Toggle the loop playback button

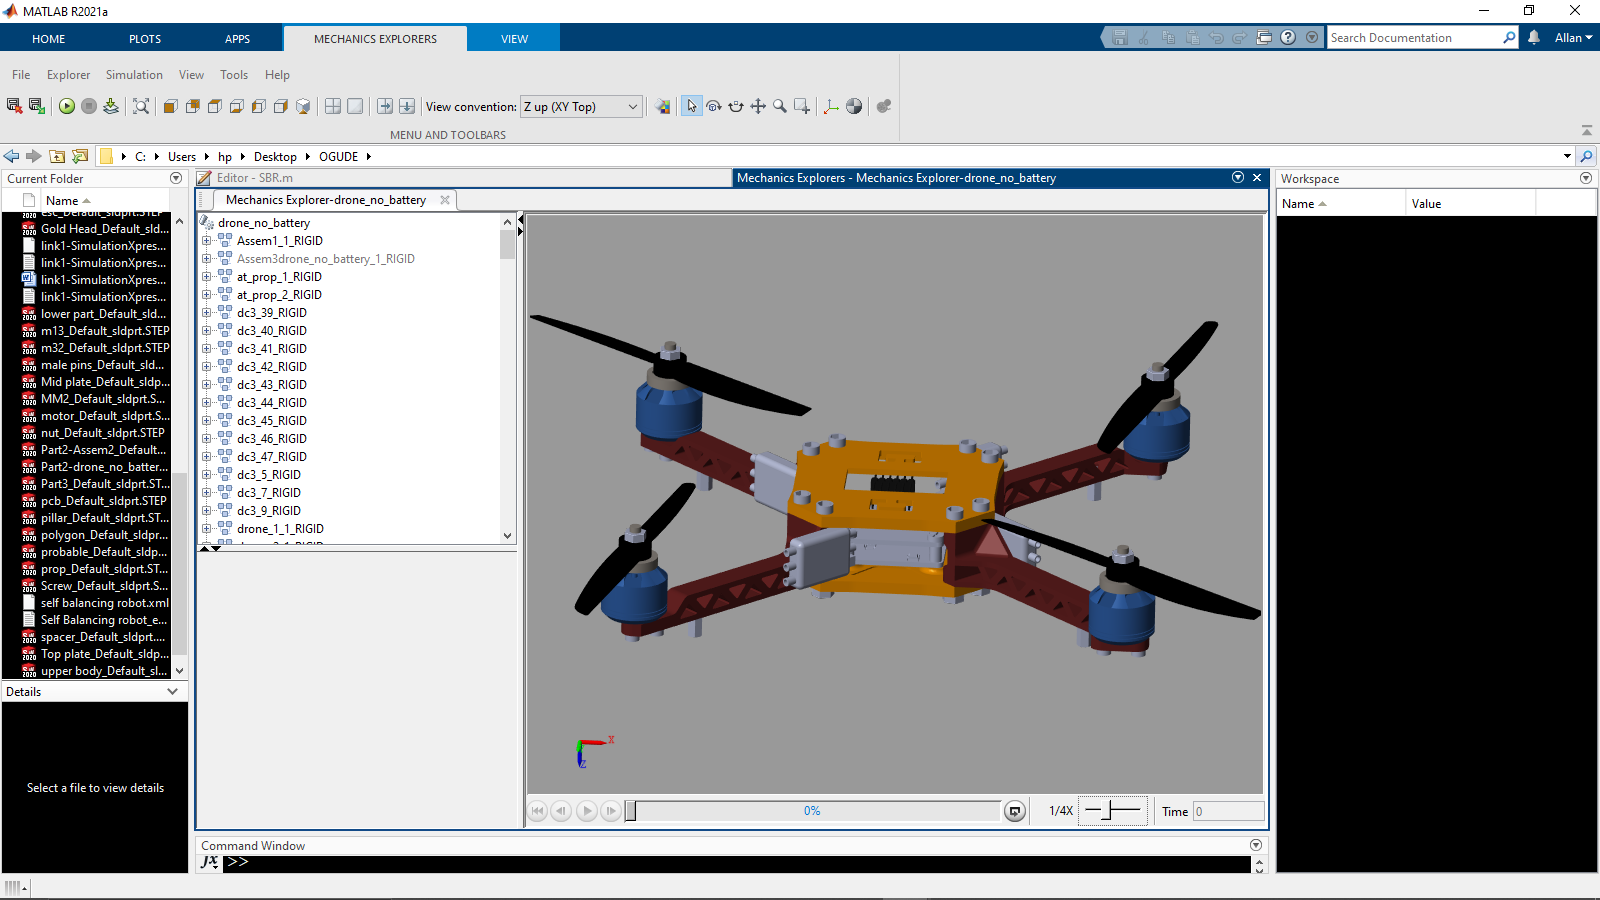1015,811
